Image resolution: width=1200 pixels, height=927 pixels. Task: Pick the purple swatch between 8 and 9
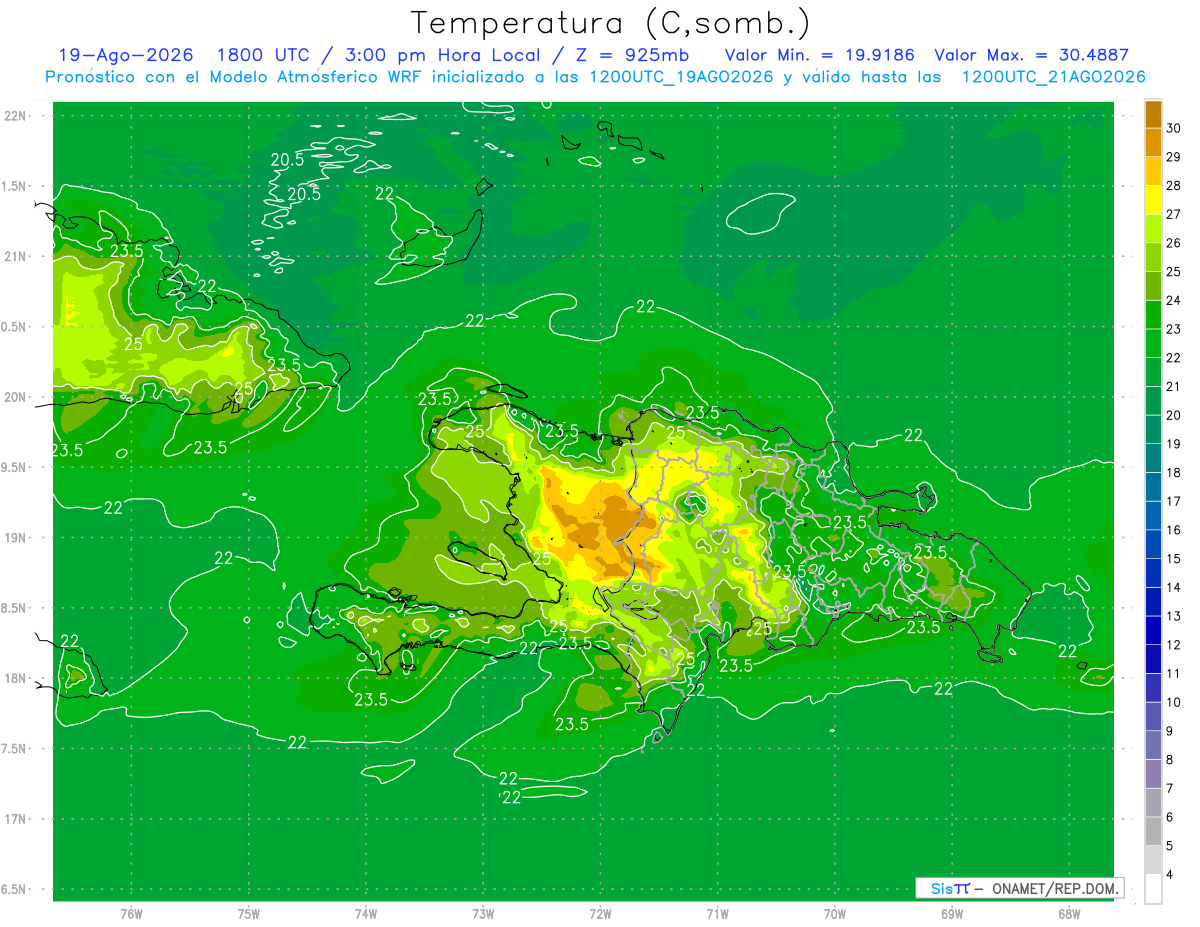coord(1154,746)
